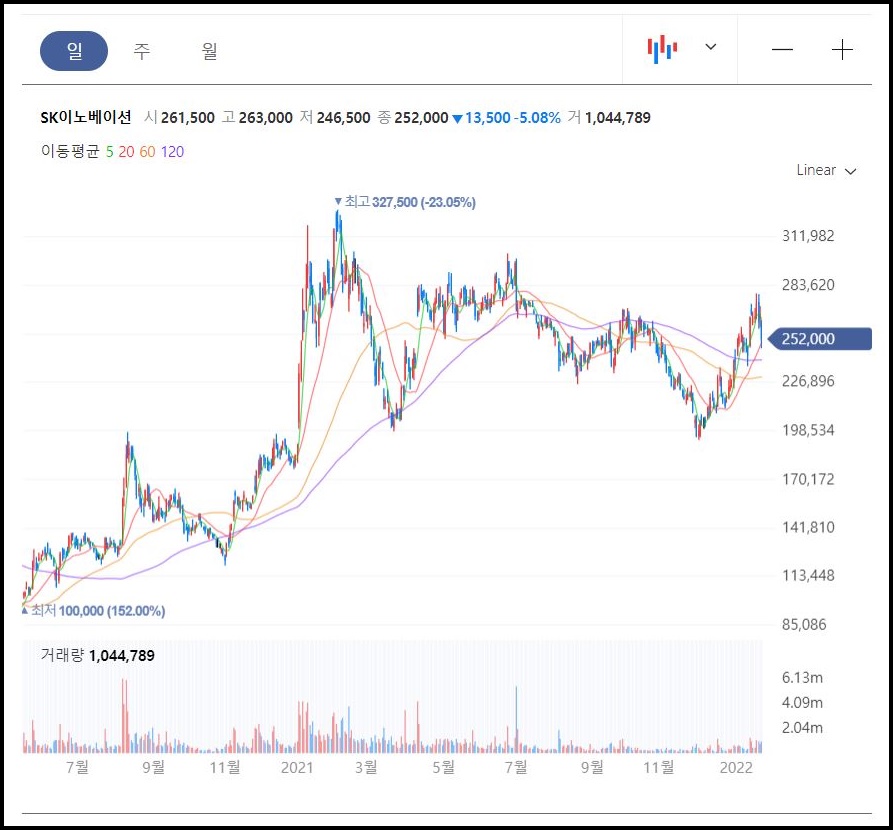This screenshot has width=893, height=830.
Task: Click the 2021 date axis label
Action: click(297, 768)
